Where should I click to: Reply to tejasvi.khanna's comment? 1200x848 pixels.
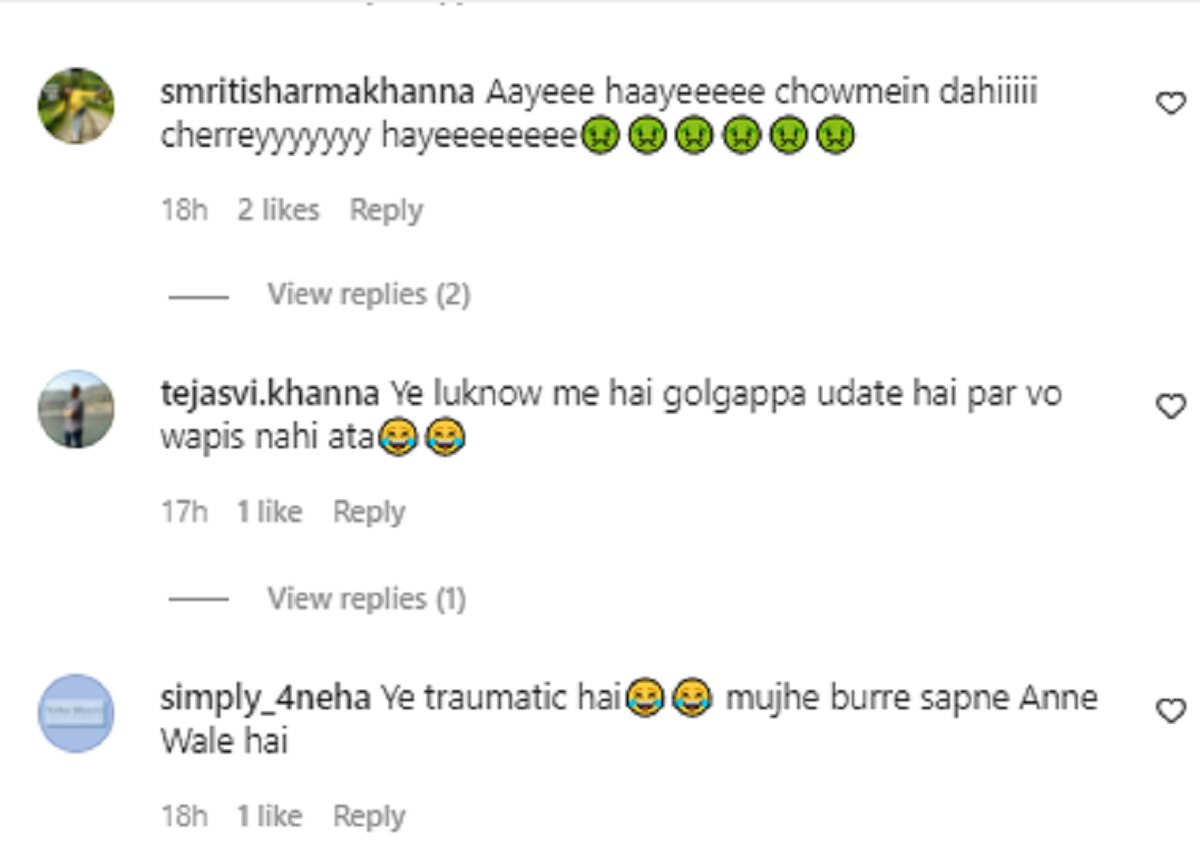click(x=369, y=512)
